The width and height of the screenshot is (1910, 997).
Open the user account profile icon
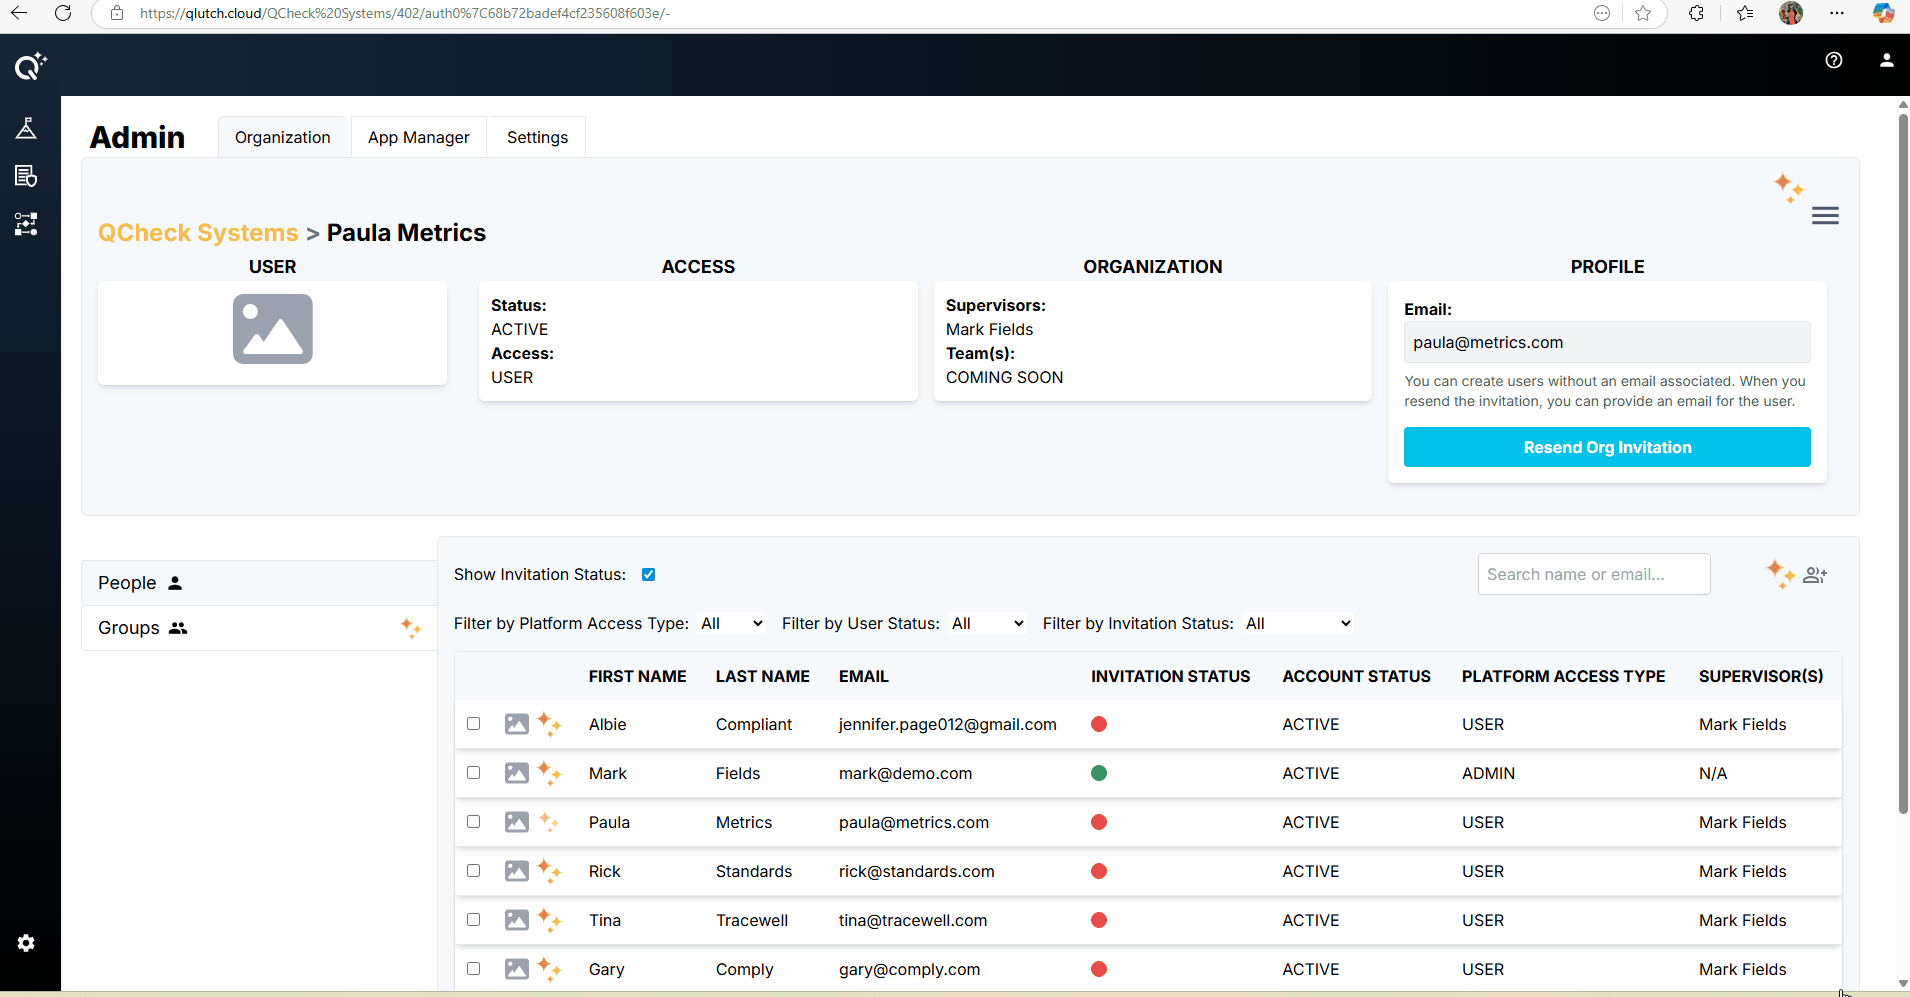1886,60
